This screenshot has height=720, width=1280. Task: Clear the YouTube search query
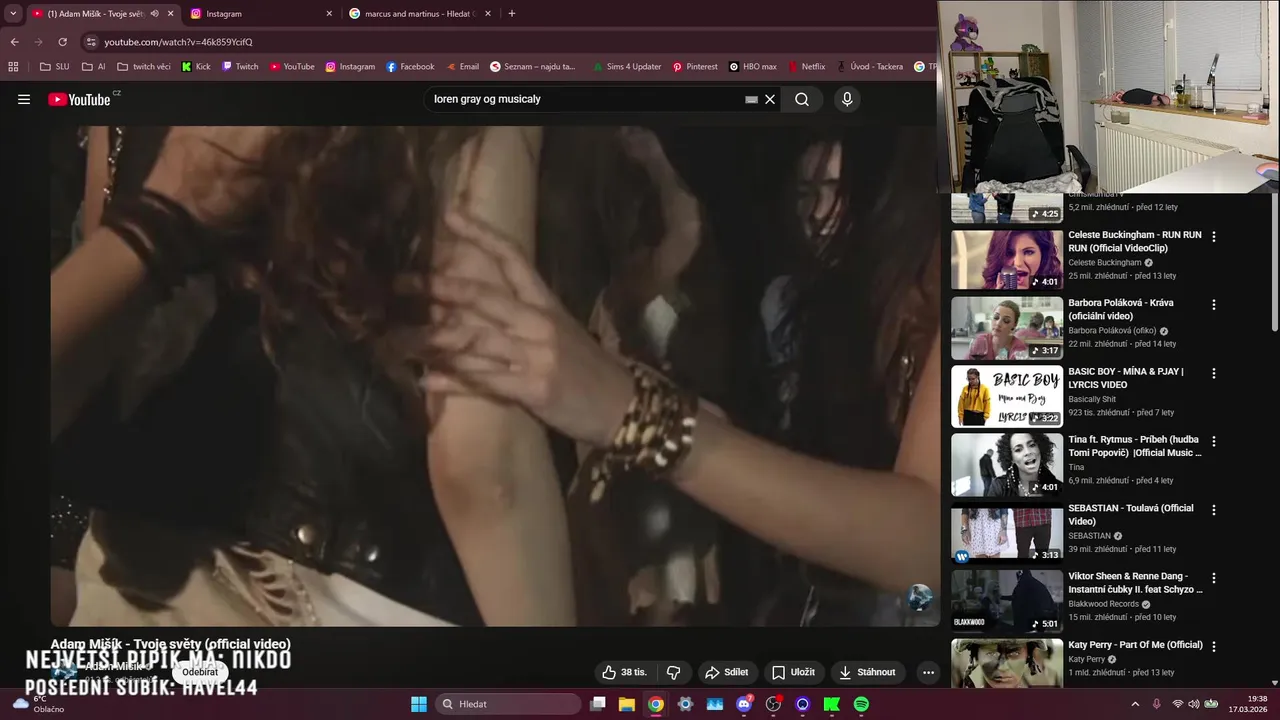coord(770,99)
